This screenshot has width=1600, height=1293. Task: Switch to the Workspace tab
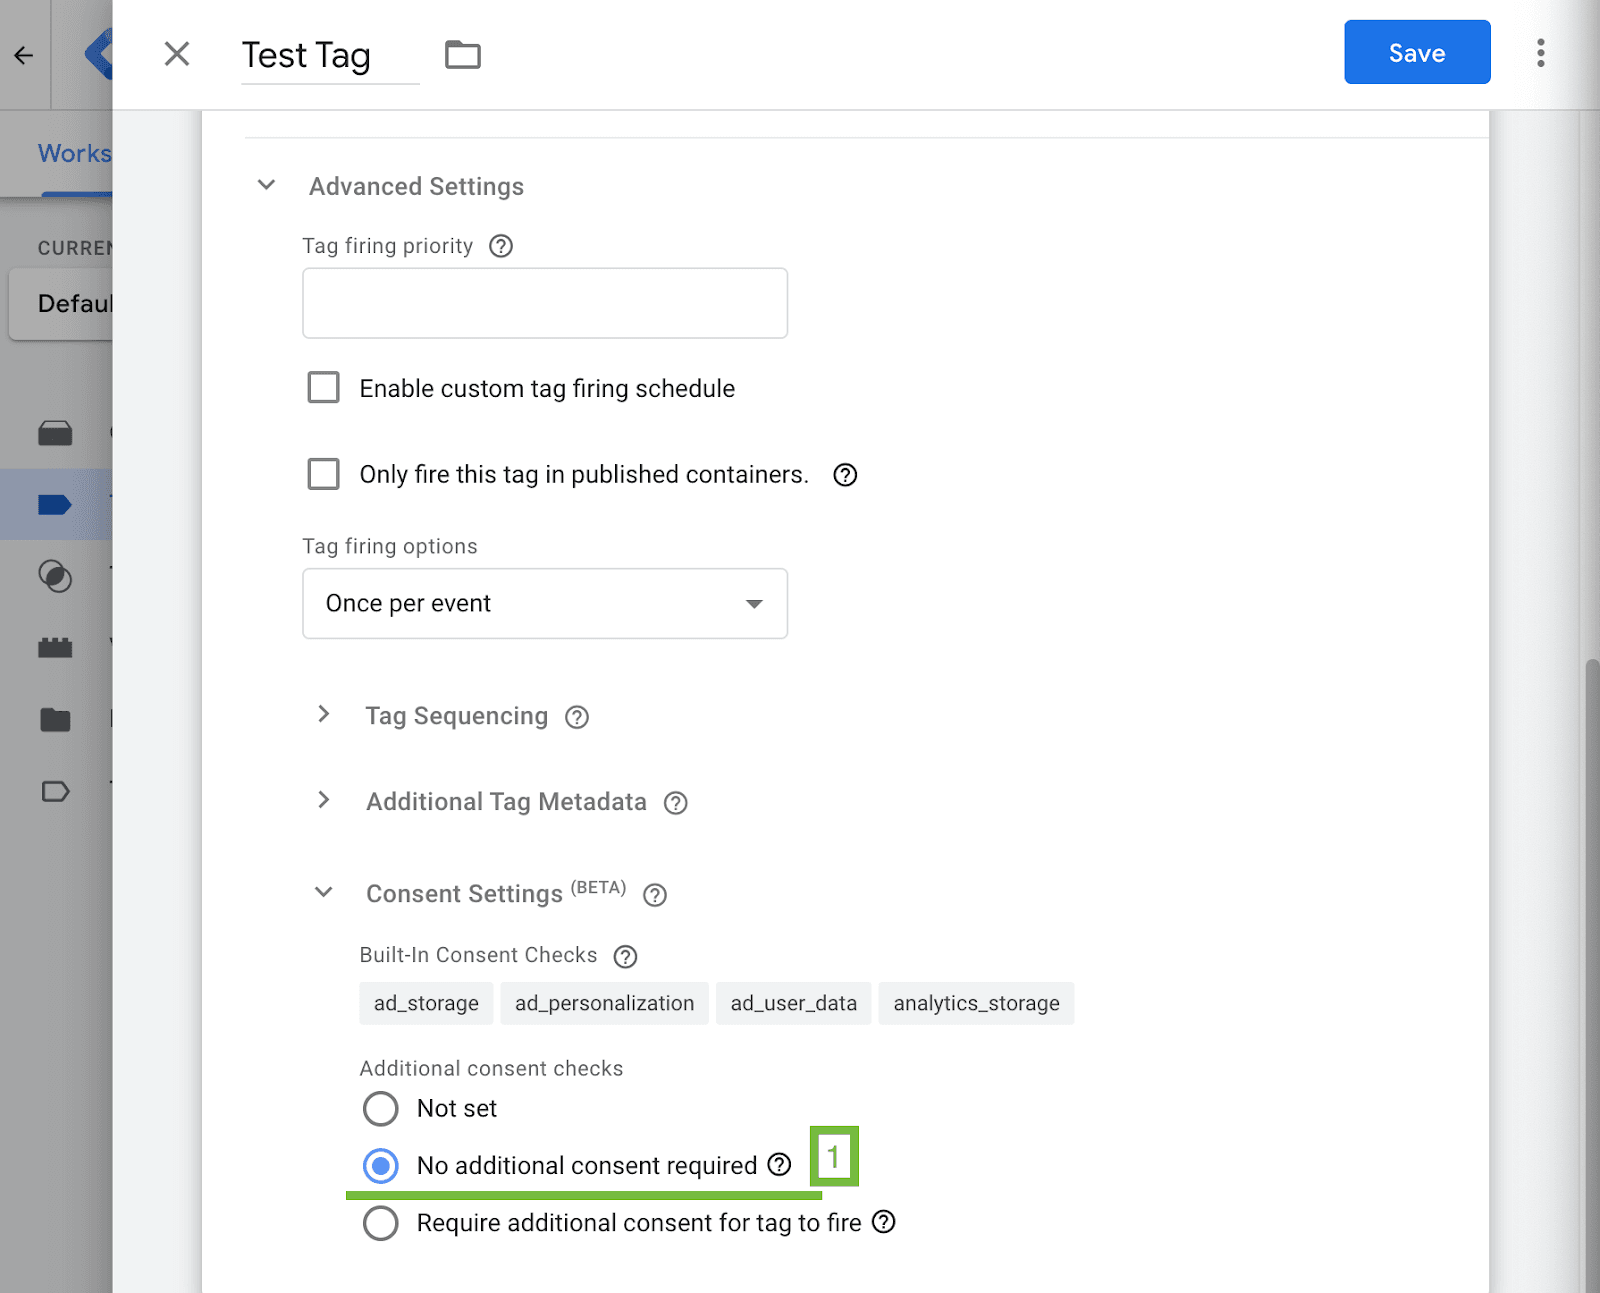click(x=73, y=152)
